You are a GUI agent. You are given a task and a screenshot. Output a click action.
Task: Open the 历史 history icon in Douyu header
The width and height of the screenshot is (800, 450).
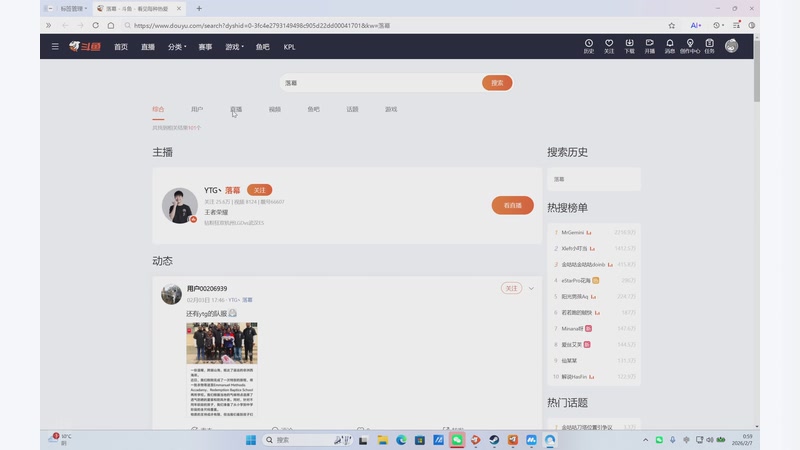(x=589, y=46)
